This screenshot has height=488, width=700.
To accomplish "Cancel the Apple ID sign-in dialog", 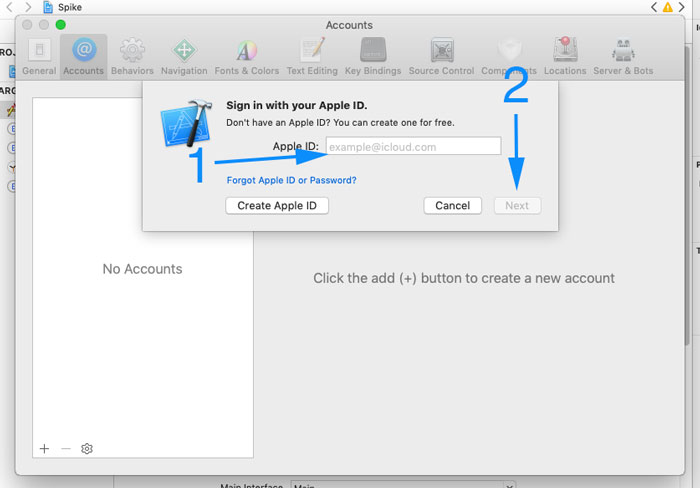I will click(x=452, y=205).
